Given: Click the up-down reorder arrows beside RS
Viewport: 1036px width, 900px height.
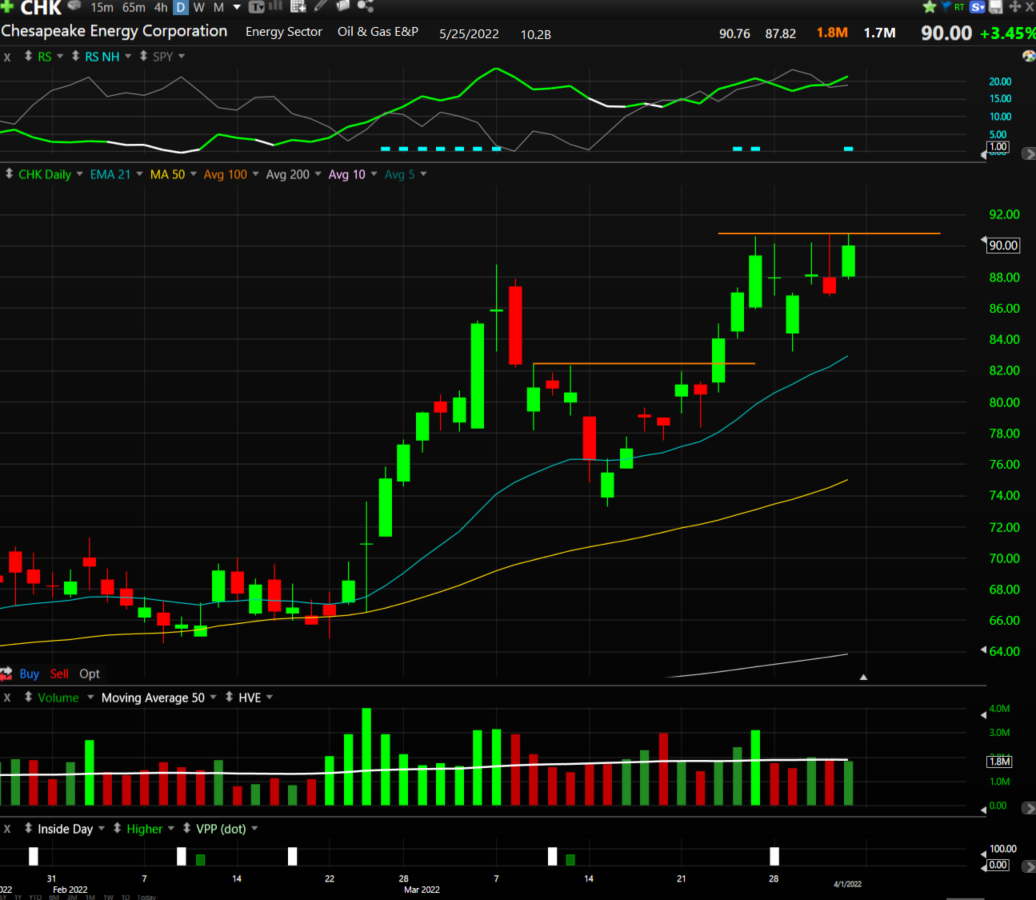Looking at the screenshot, I should tap(28, 56).
